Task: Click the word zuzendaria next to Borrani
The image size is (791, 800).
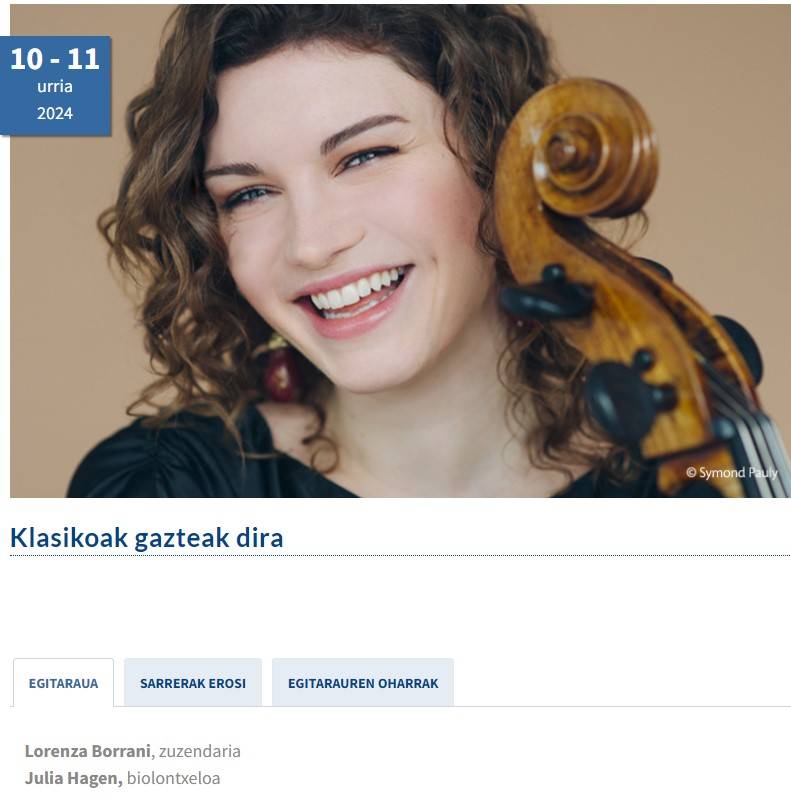Action: tap(200, 751)
